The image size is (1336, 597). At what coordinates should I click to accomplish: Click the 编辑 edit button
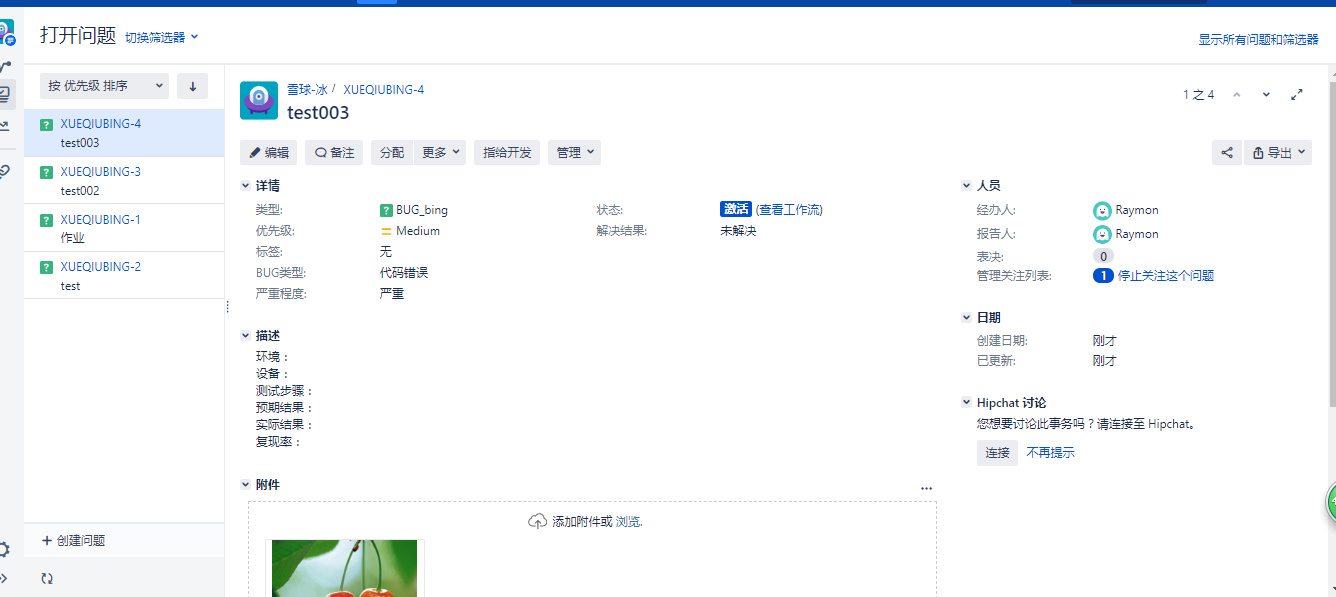(269, 153)
